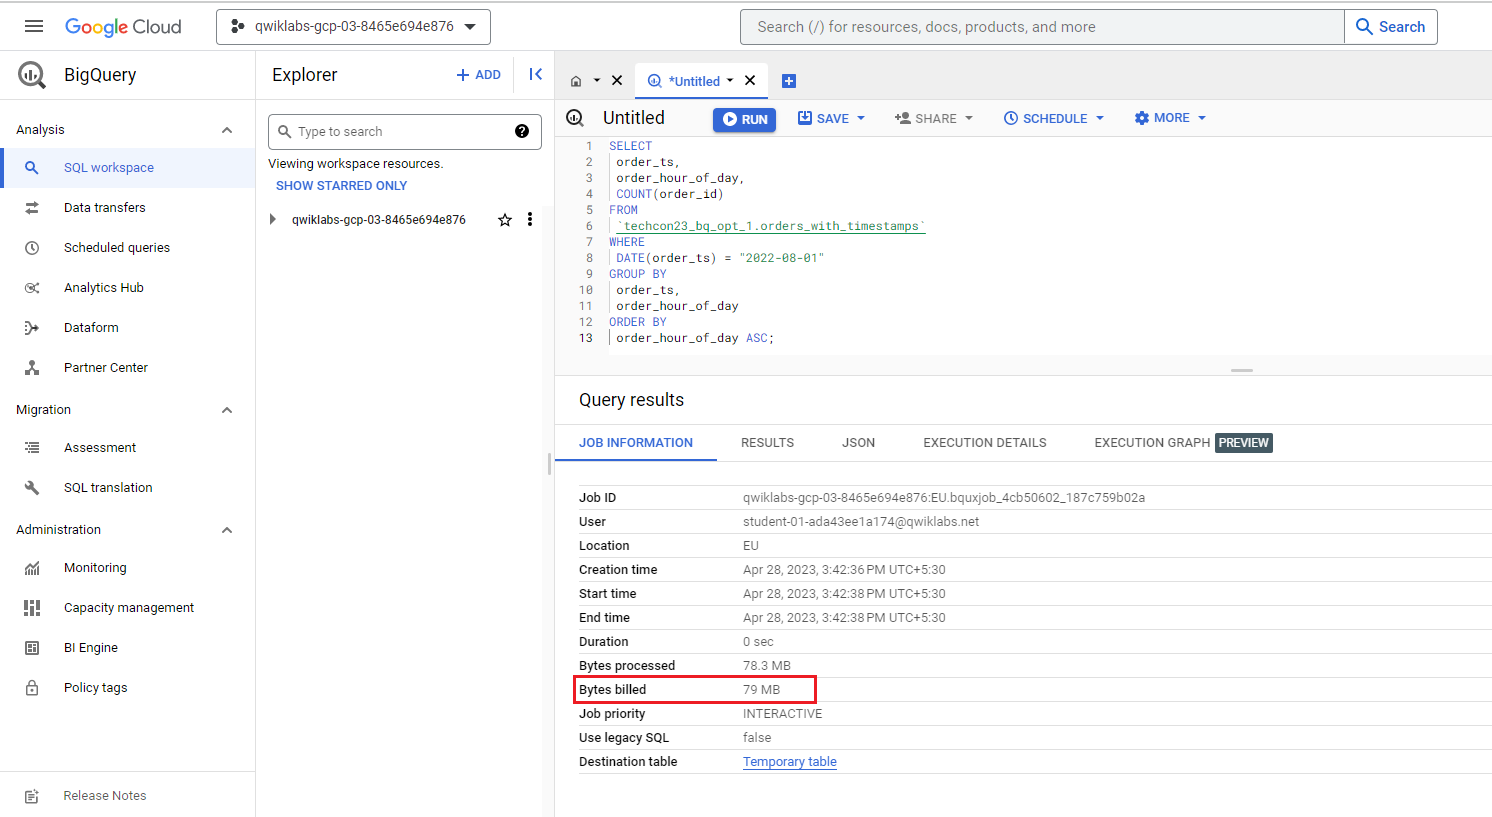Open Capacity management
Image resolution: width=1492 pixels, height=817 pixels.
(x=128, y=608)
